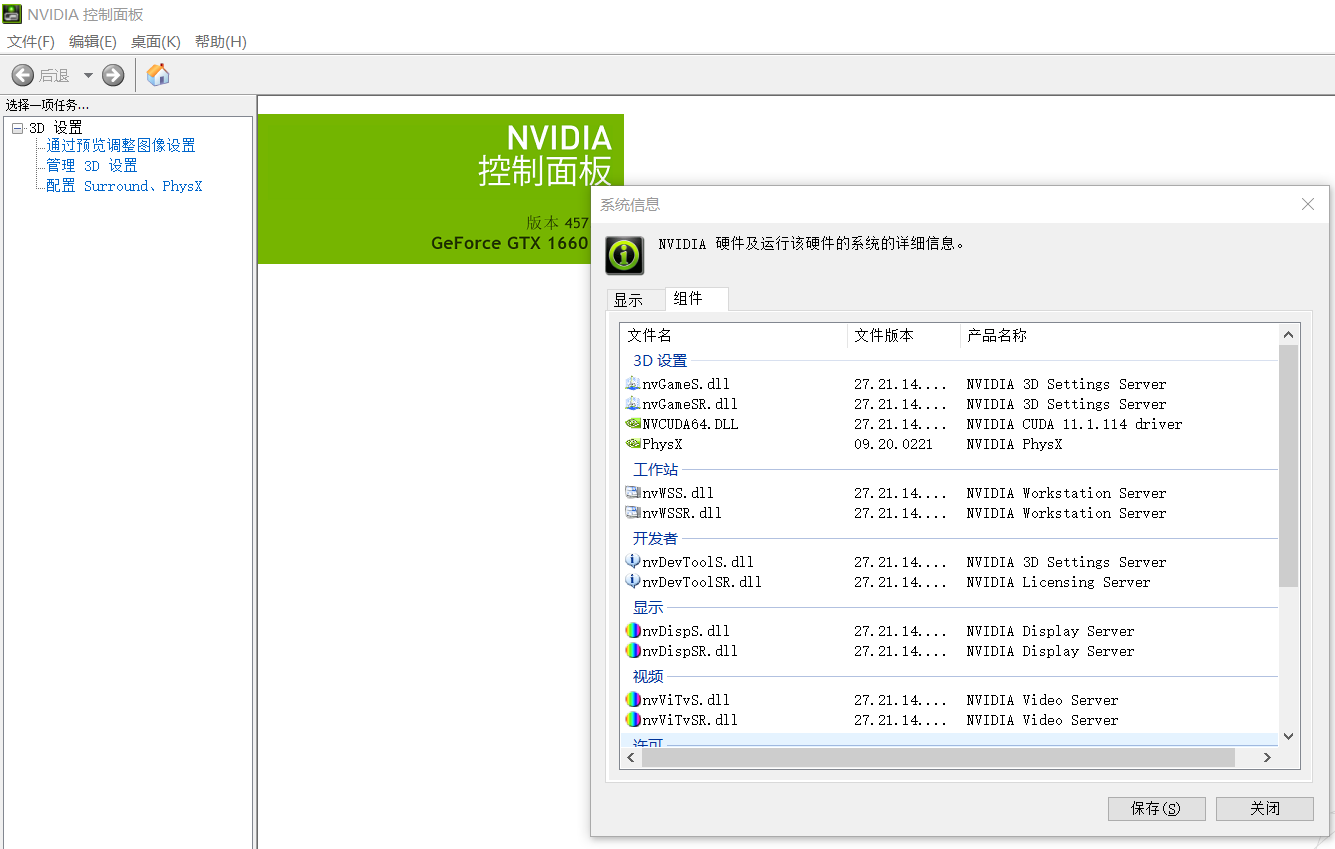Click version text in nvGameS.dll row
This screenshot has width=1335, height=849.
point(900,384)
